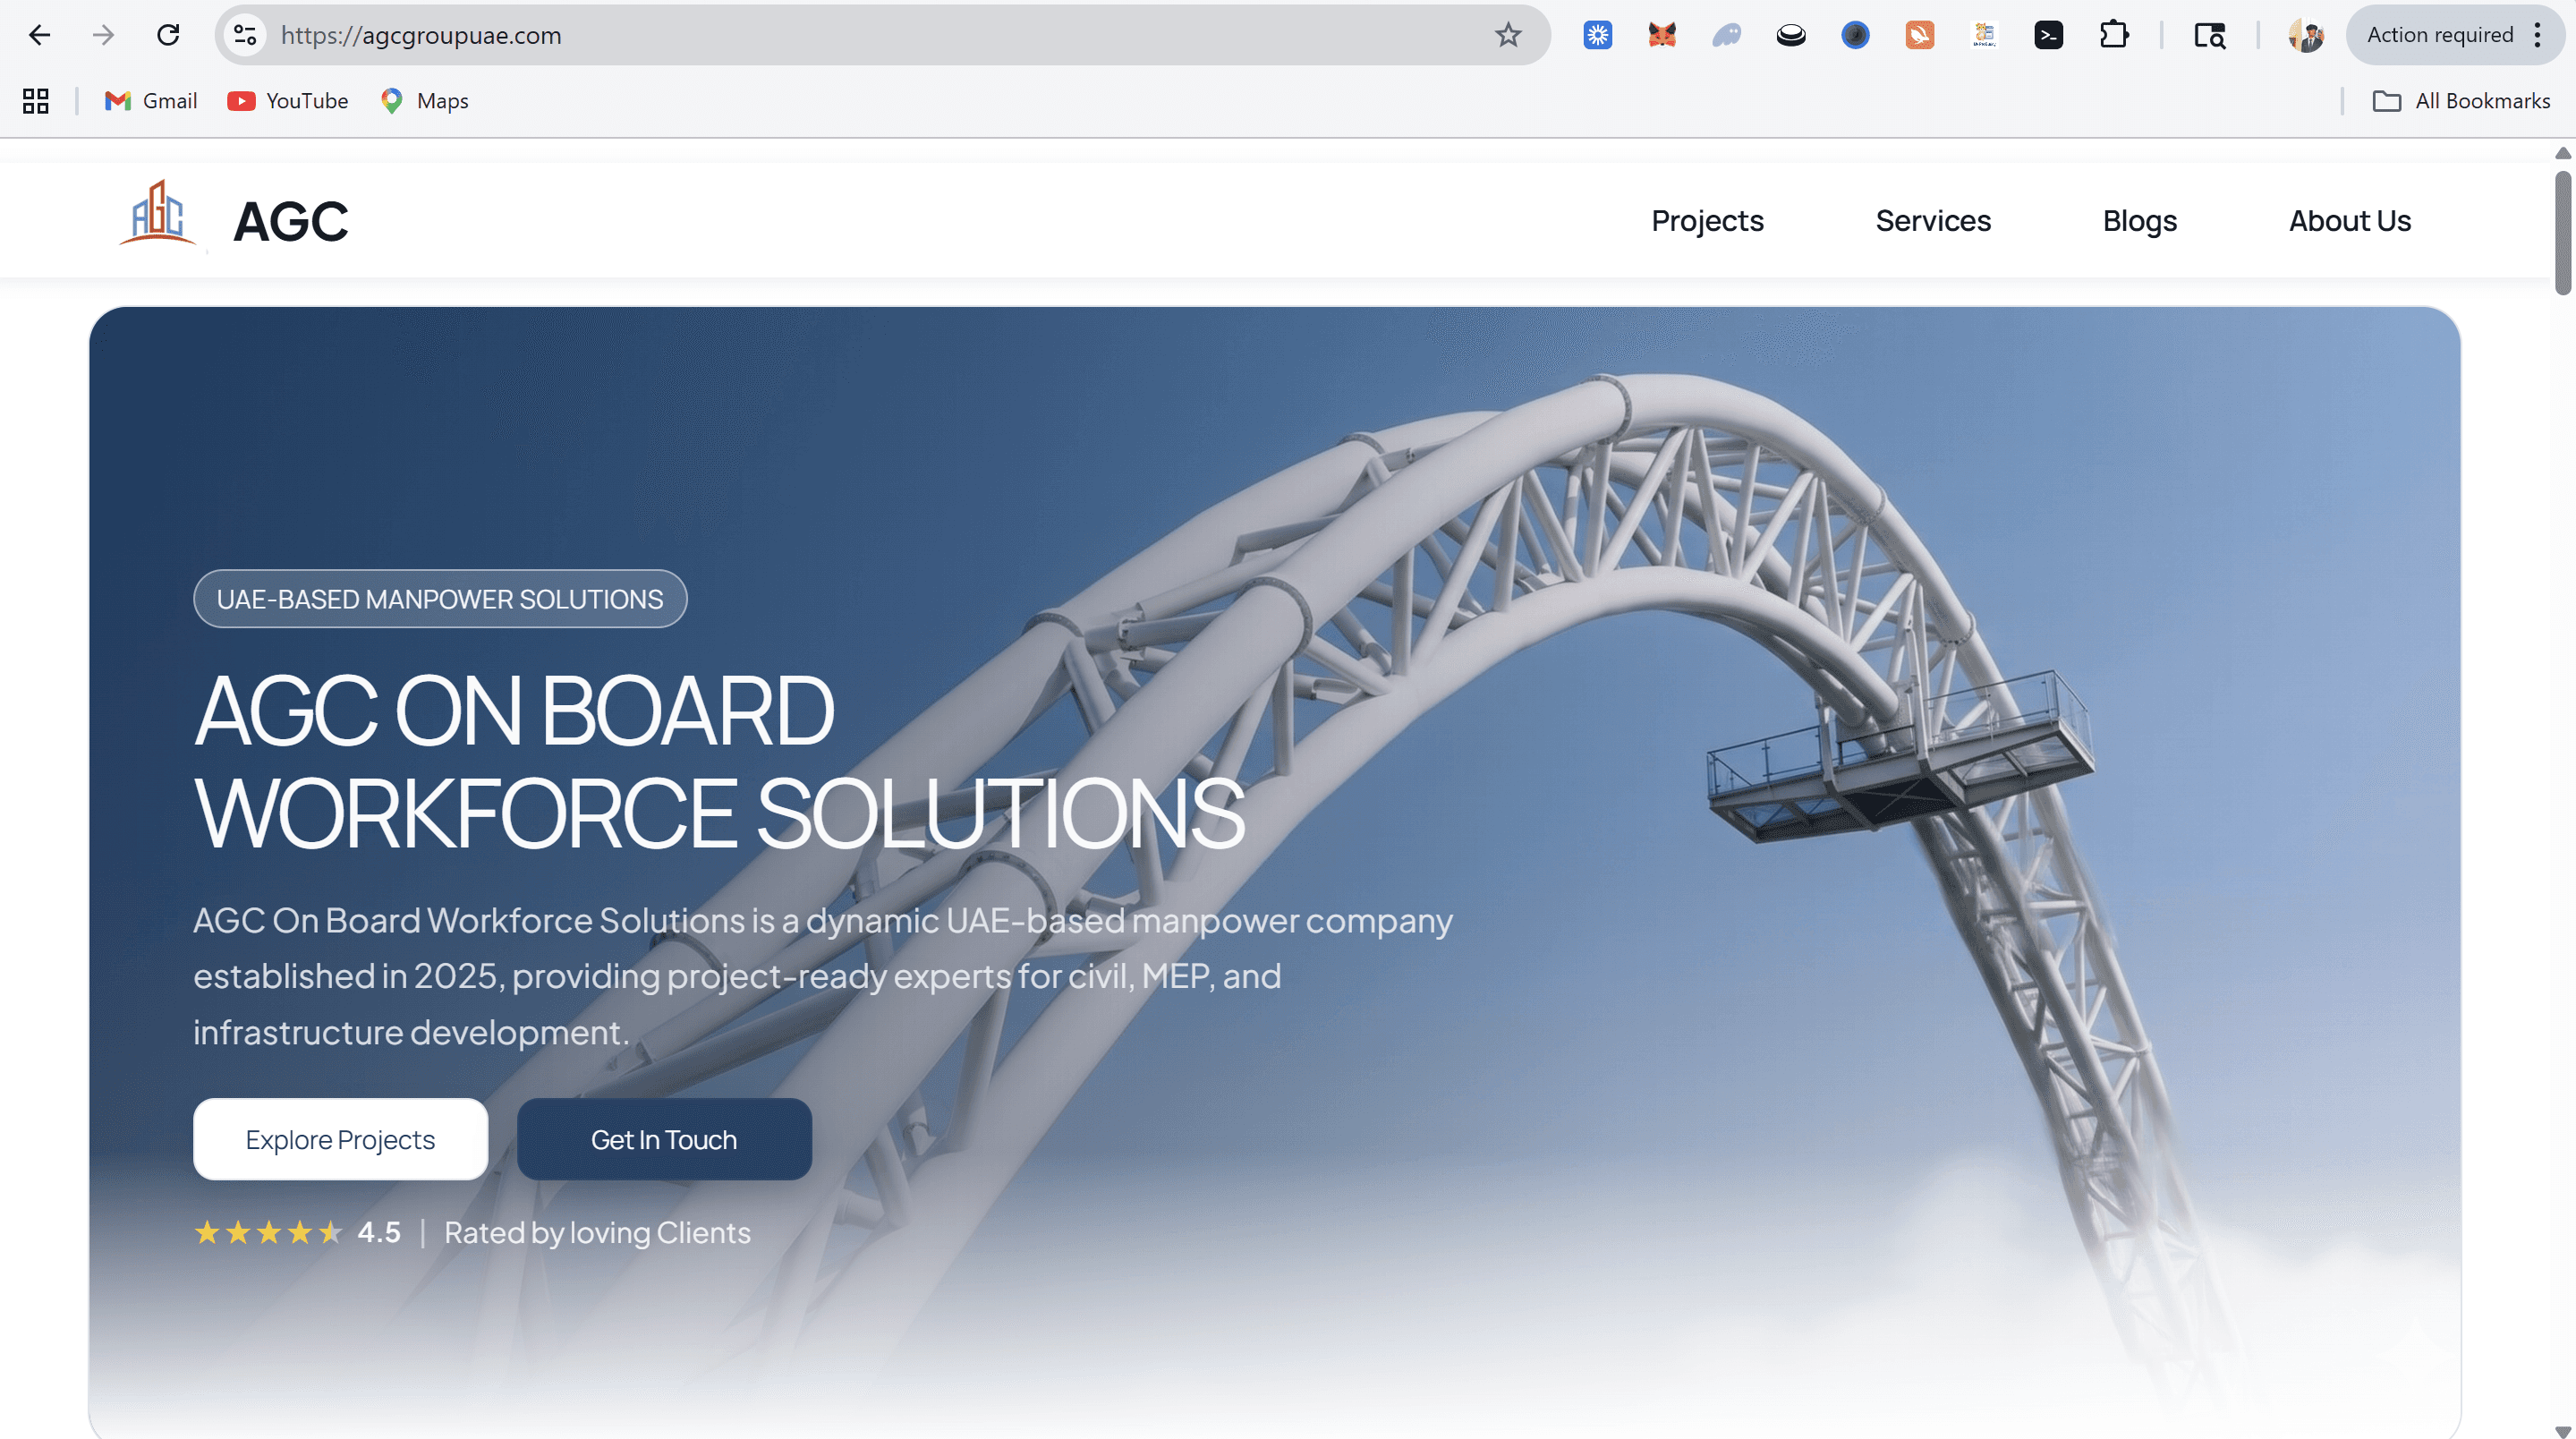Open the Maps bookmark
Image resolution: width=2576 pixels, height=1439 pixels.
(424, 101)
